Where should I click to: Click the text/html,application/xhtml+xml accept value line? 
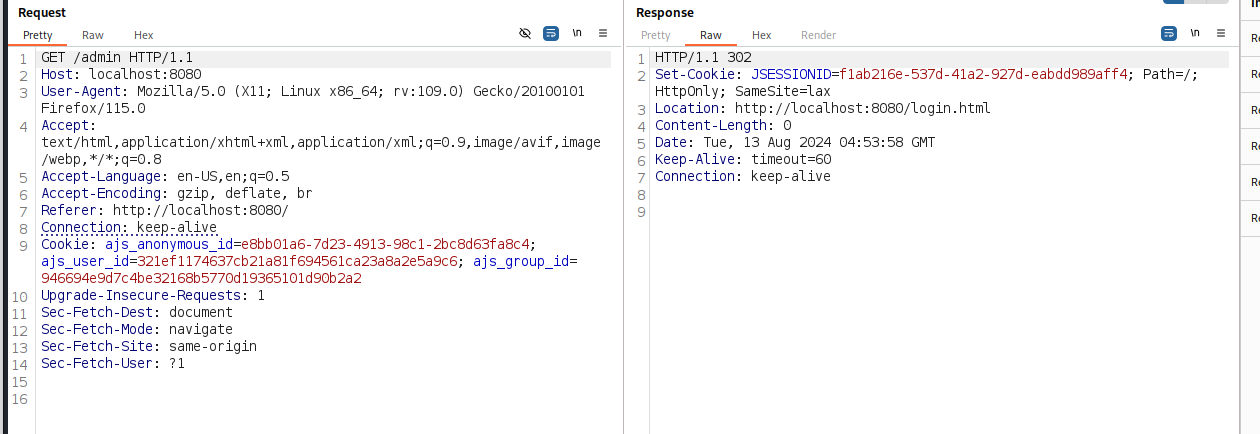321,142
